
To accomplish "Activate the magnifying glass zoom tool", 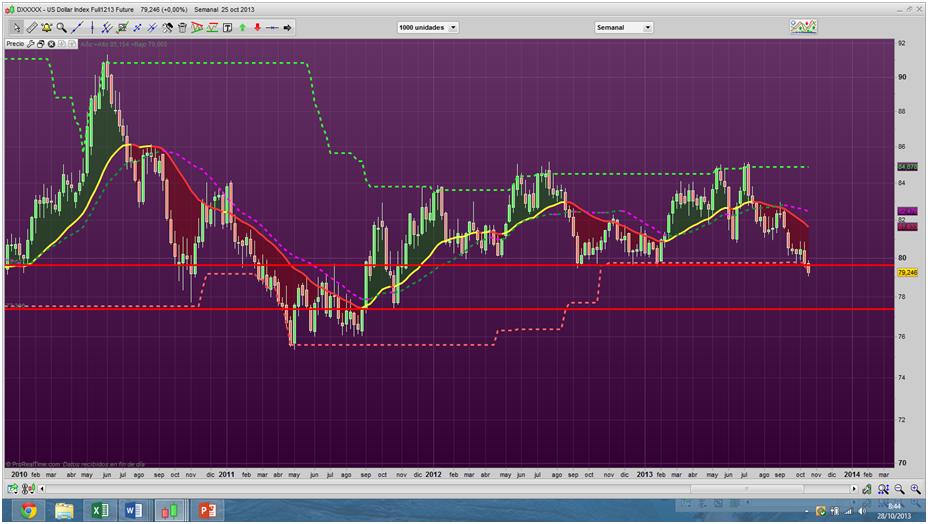I will tap(61, 27).
